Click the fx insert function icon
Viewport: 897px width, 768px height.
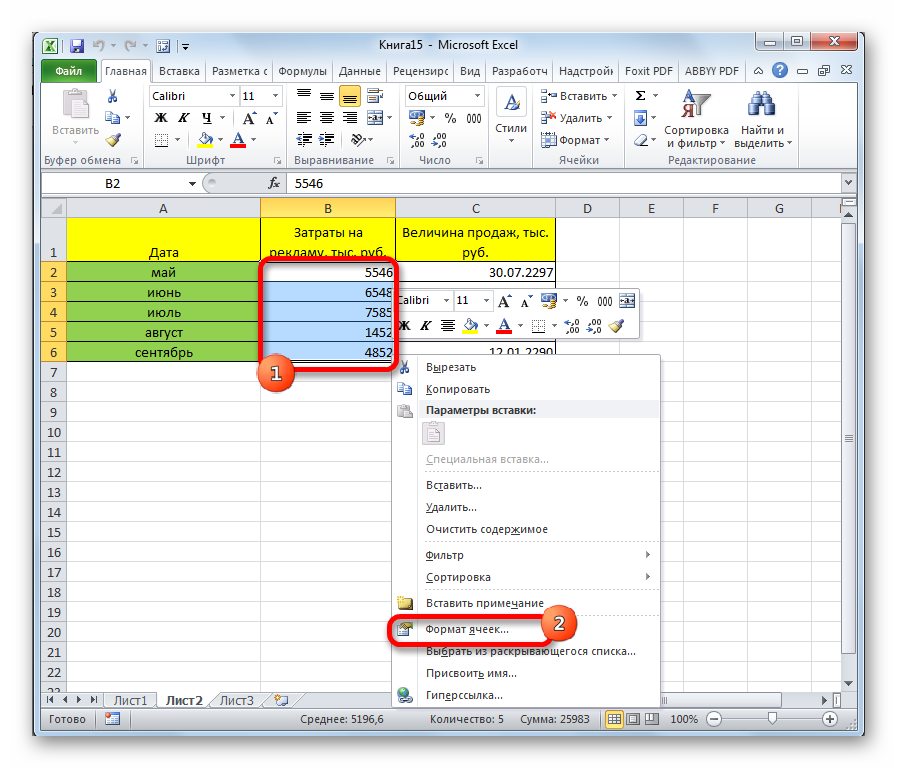(x=274, y=184)
